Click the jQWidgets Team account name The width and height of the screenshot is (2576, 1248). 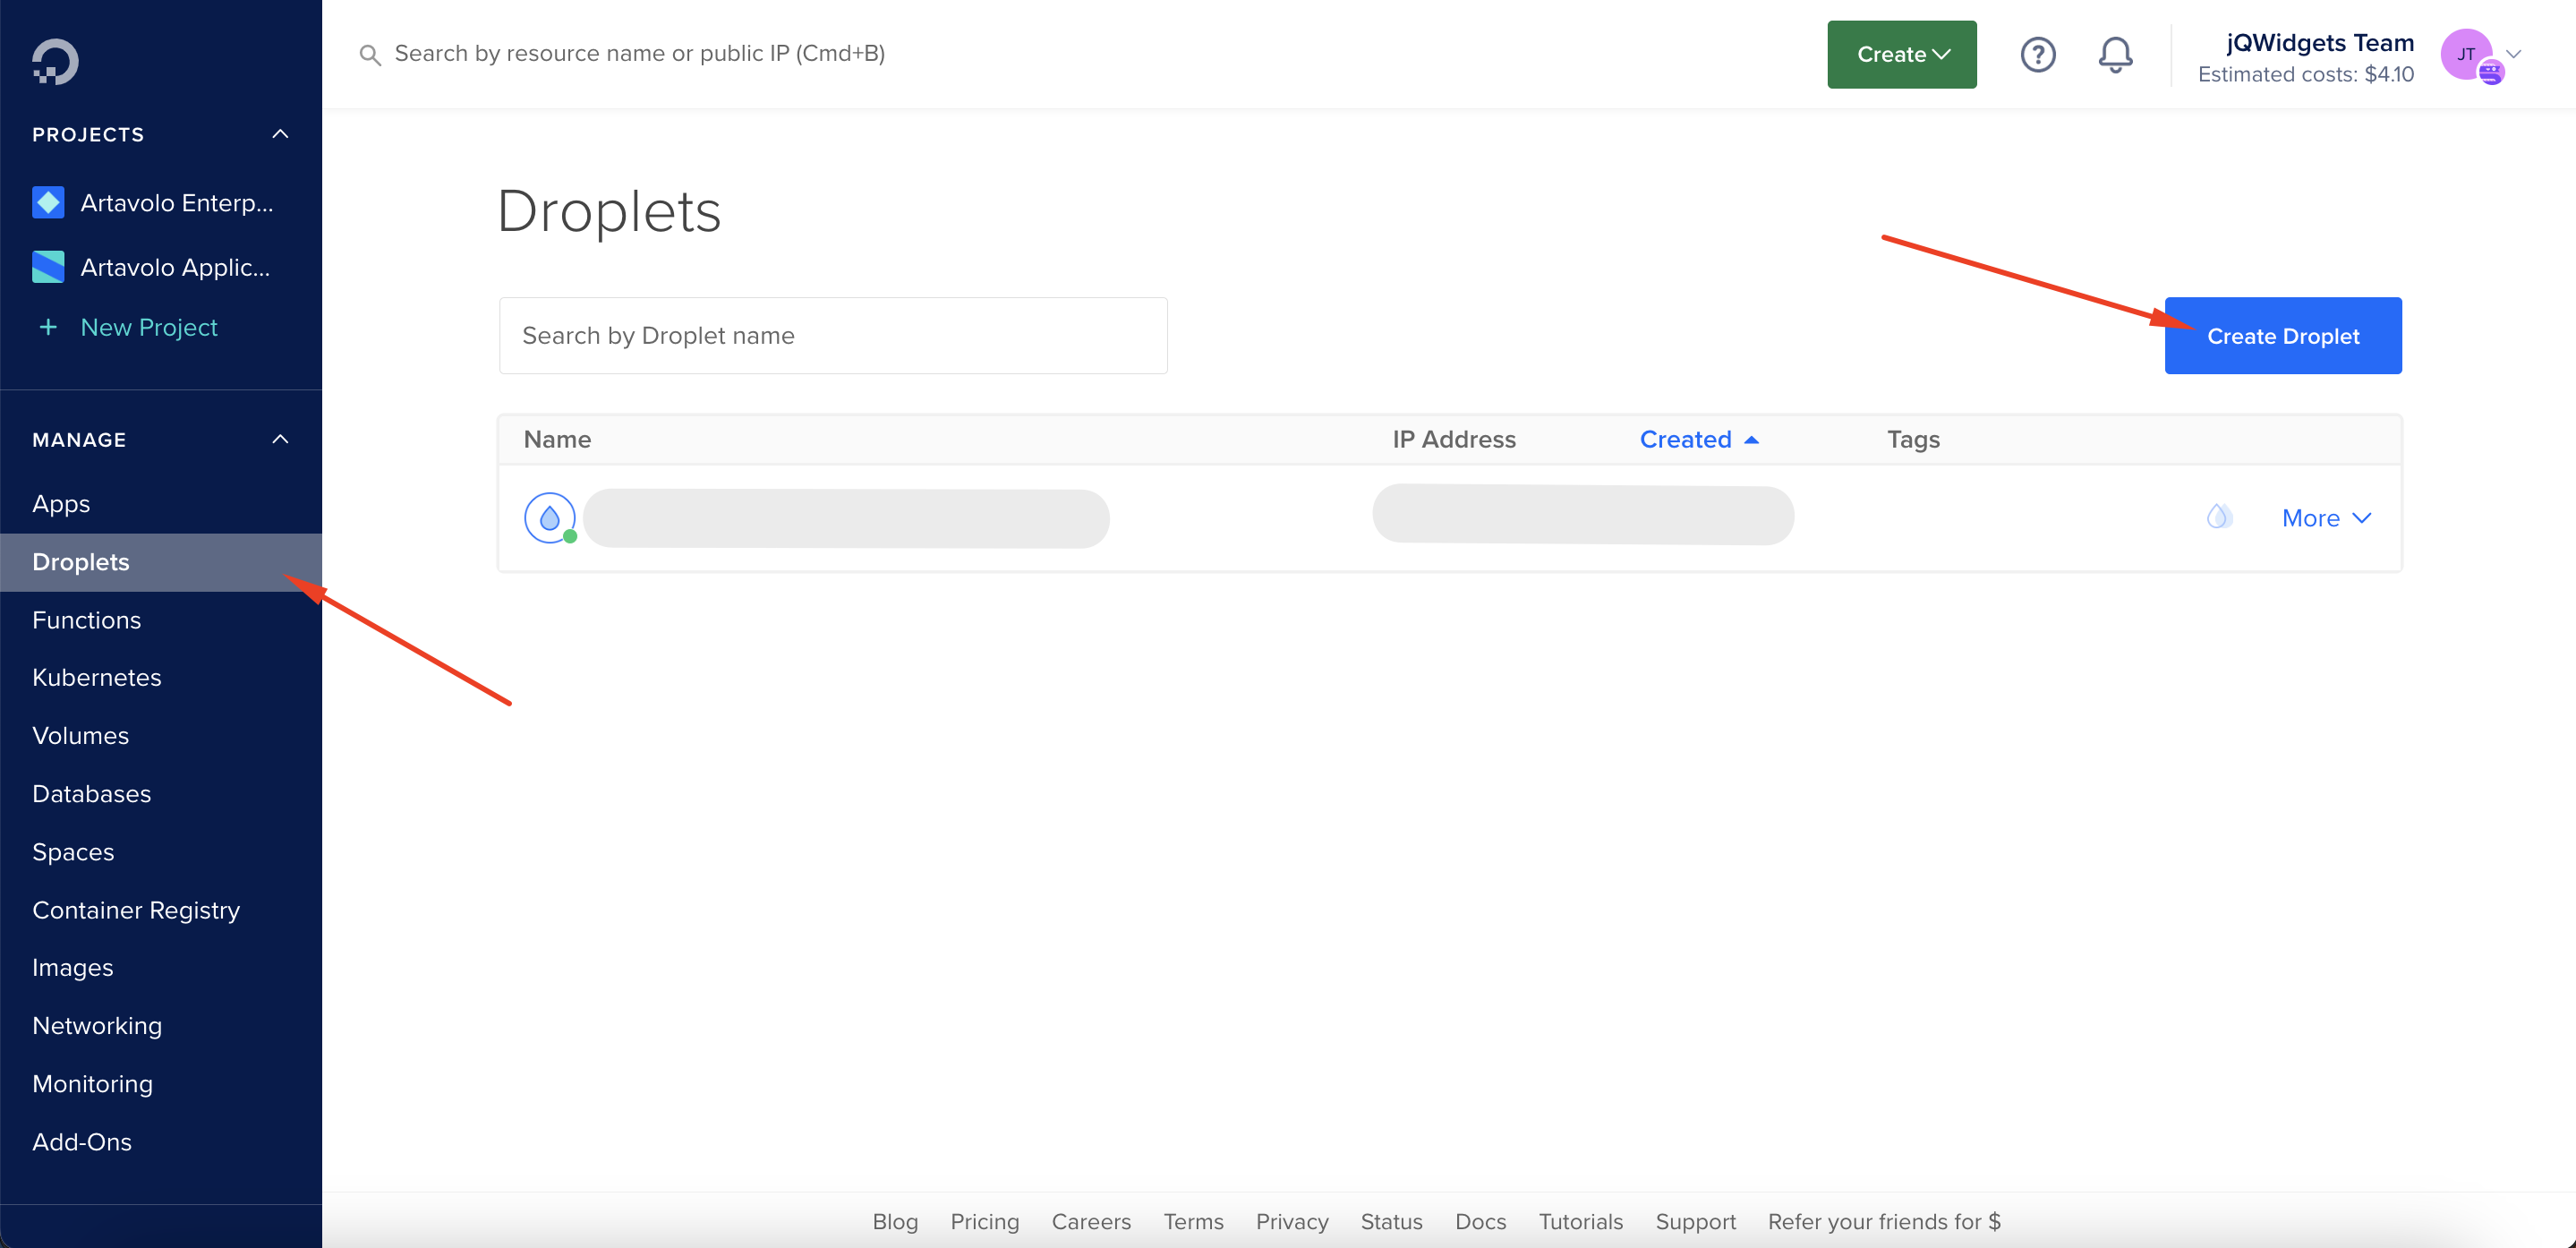2320,43
